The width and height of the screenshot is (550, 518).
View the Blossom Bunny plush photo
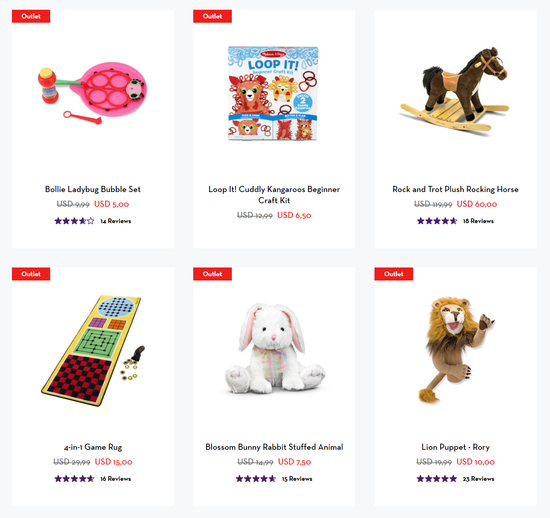(274, 349)
